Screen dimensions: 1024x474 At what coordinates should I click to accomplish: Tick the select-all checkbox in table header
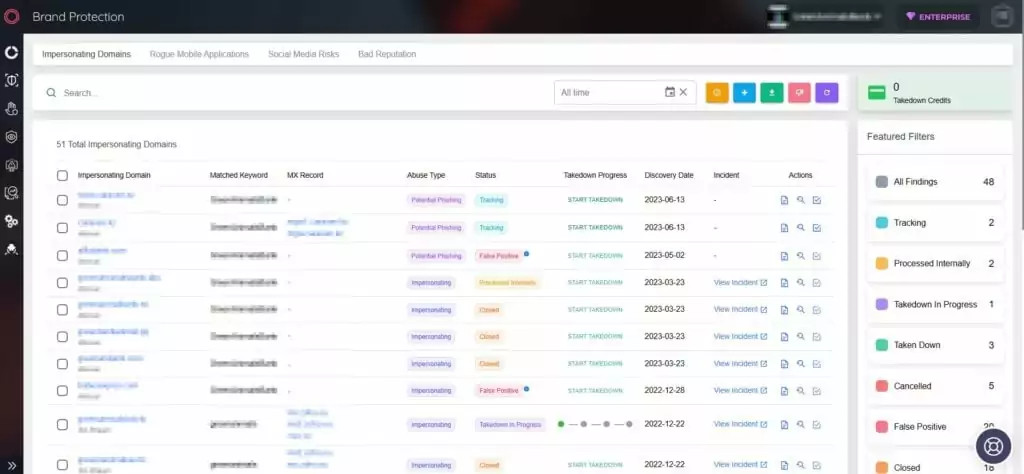62,176
